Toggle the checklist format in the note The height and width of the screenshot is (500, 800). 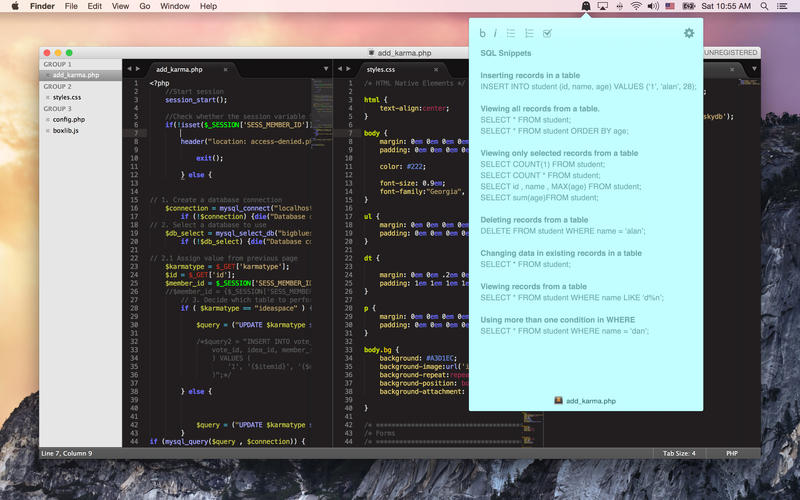(547, 33)
